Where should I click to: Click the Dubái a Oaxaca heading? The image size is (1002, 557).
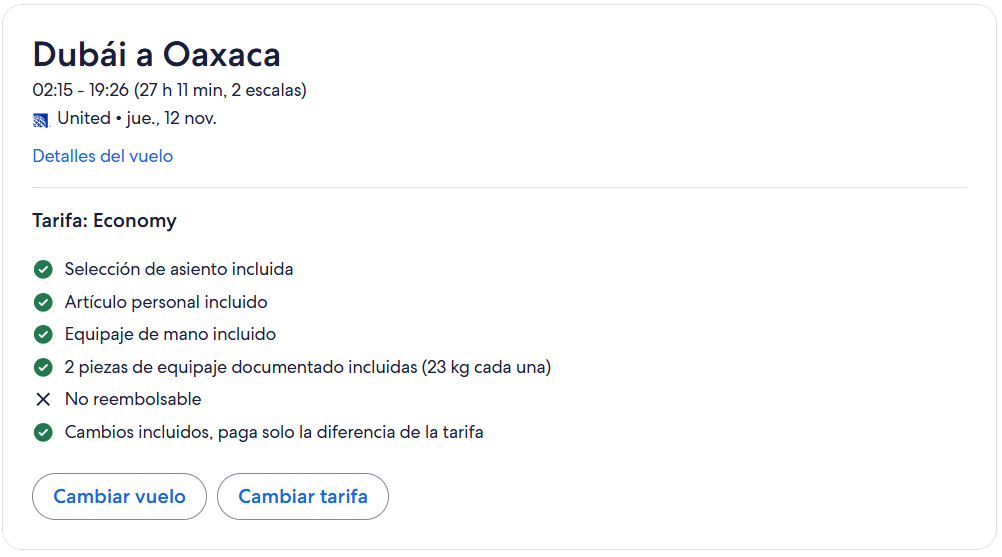click(157, 53)
